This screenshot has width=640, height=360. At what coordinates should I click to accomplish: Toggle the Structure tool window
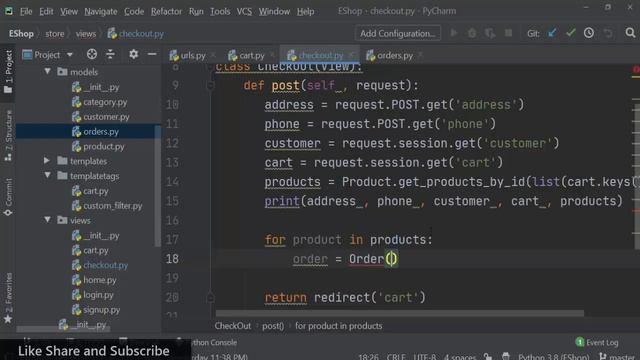pos(8,135)
